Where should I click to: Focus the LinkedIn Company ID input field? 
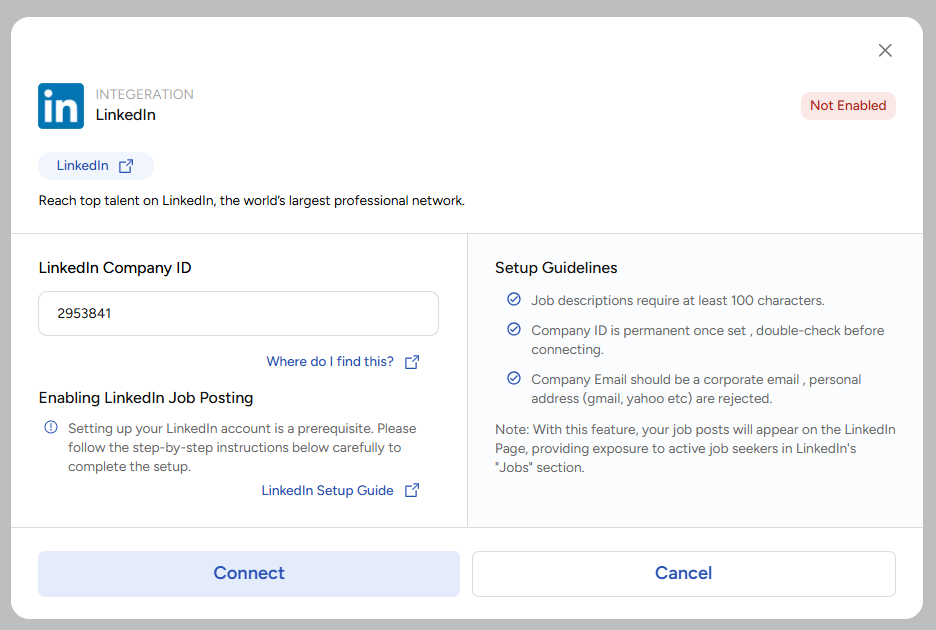(x=238, y=314)
